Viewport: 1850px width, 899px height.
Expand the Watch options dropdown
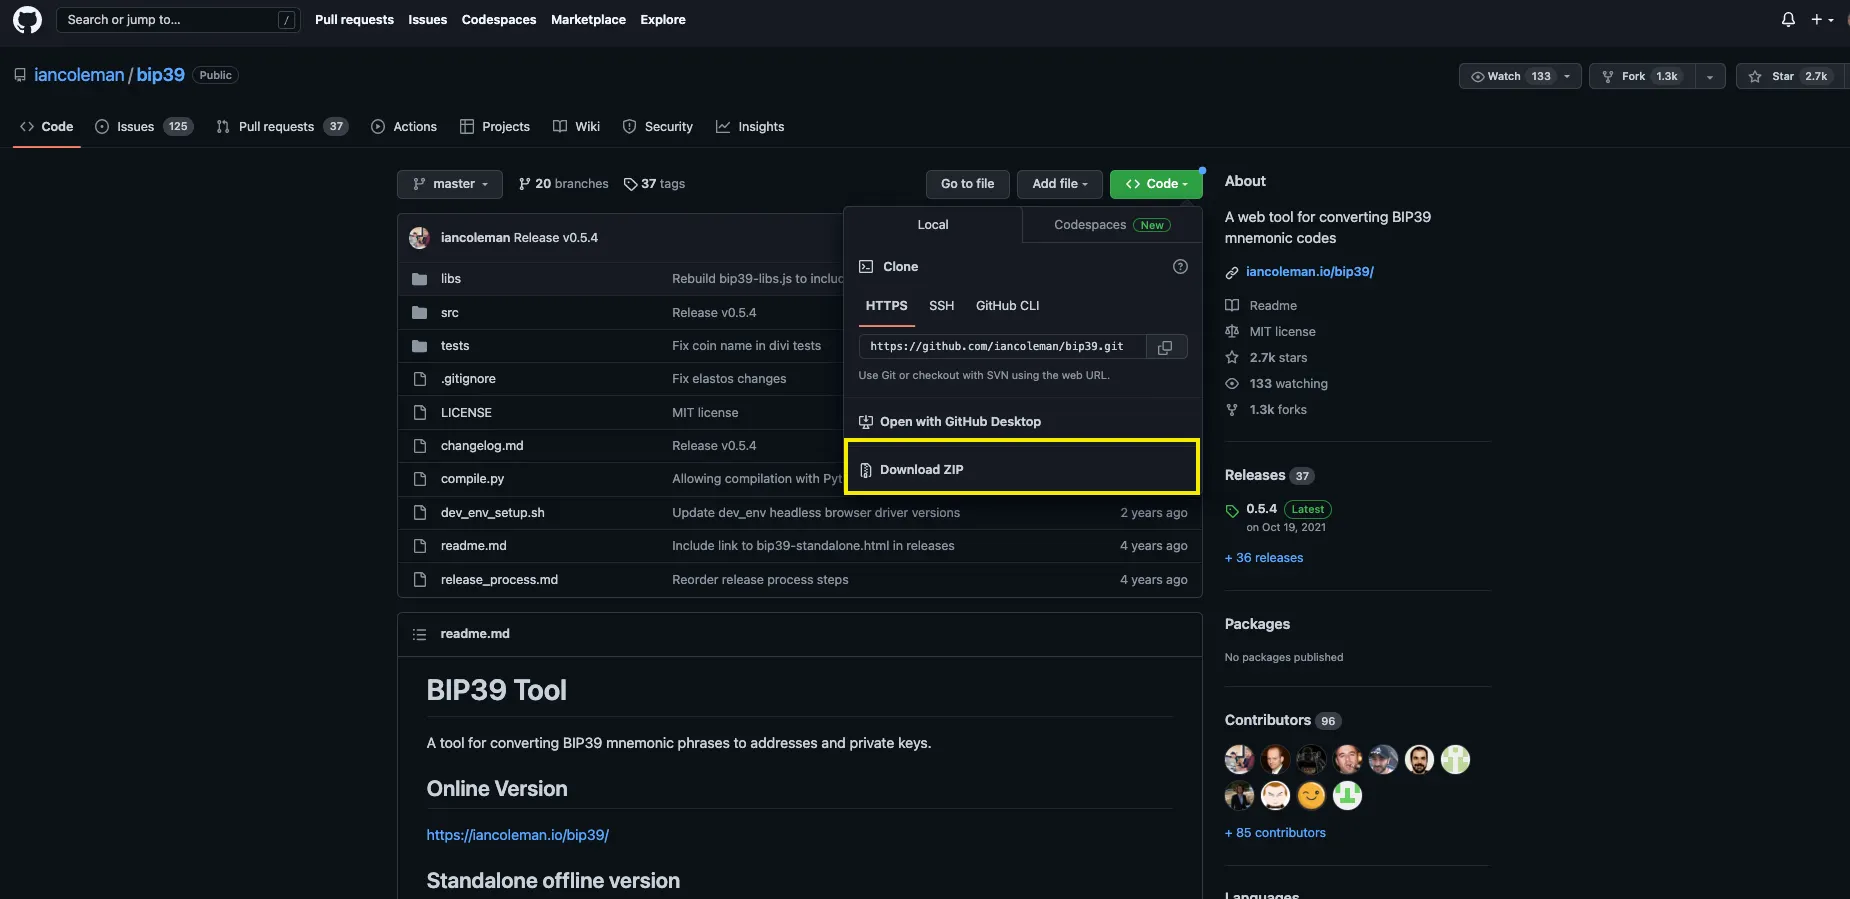(1568, 76)
